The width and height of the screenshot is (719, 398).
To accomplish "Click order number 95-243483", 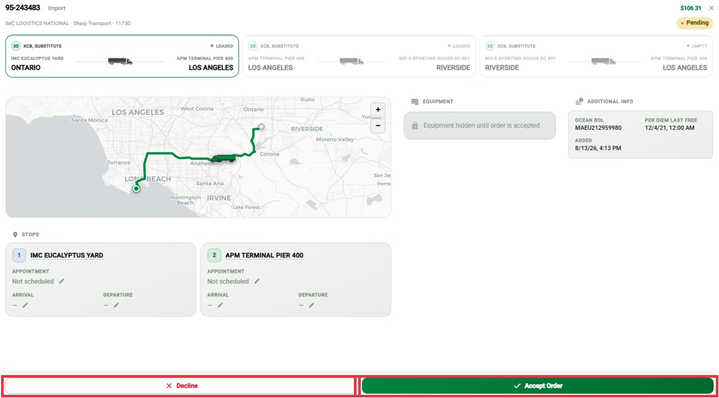I will pyautogui.click(x=23, y=8).
